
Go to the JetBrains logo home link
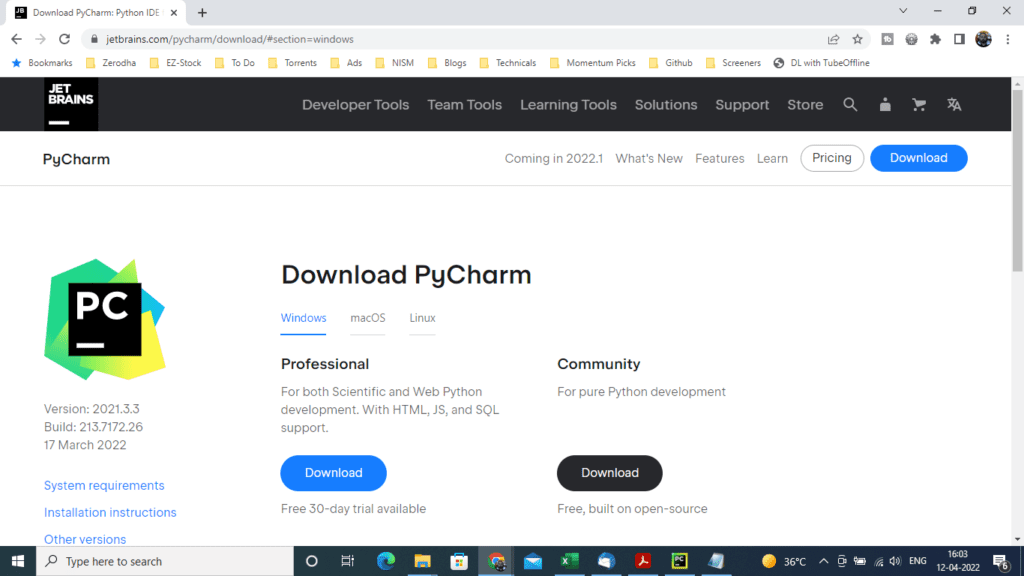71,104
